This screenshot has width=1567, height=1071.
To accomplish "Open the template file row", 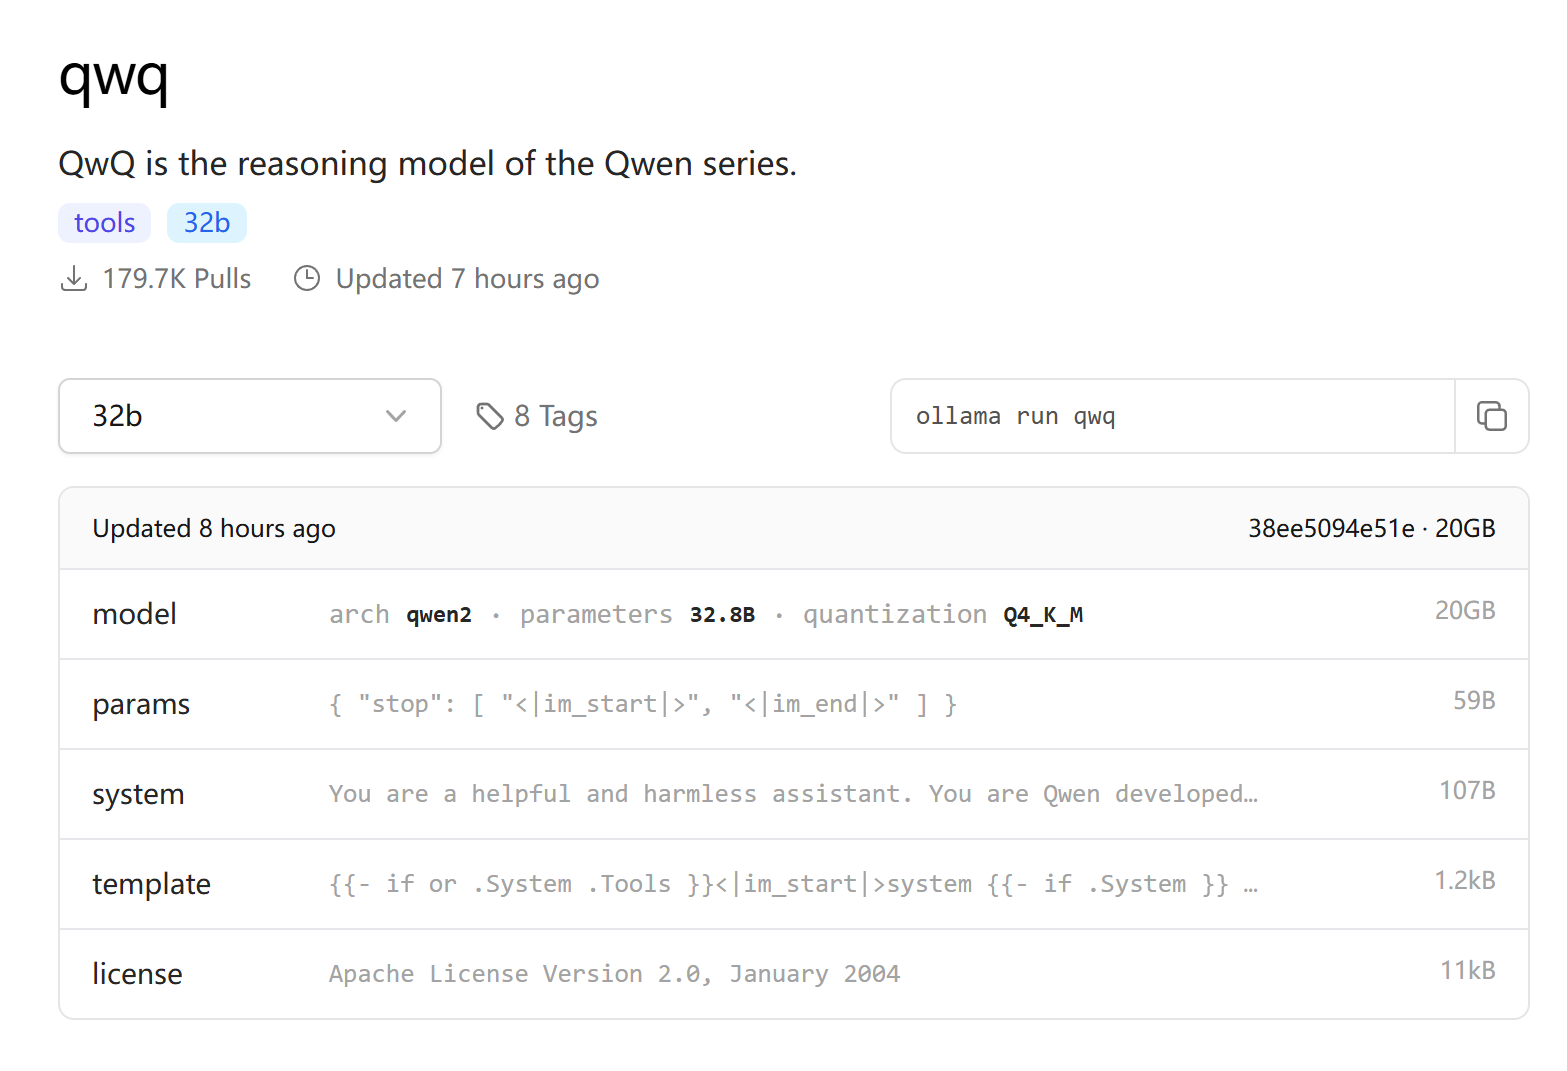I will tap(794, 884).
